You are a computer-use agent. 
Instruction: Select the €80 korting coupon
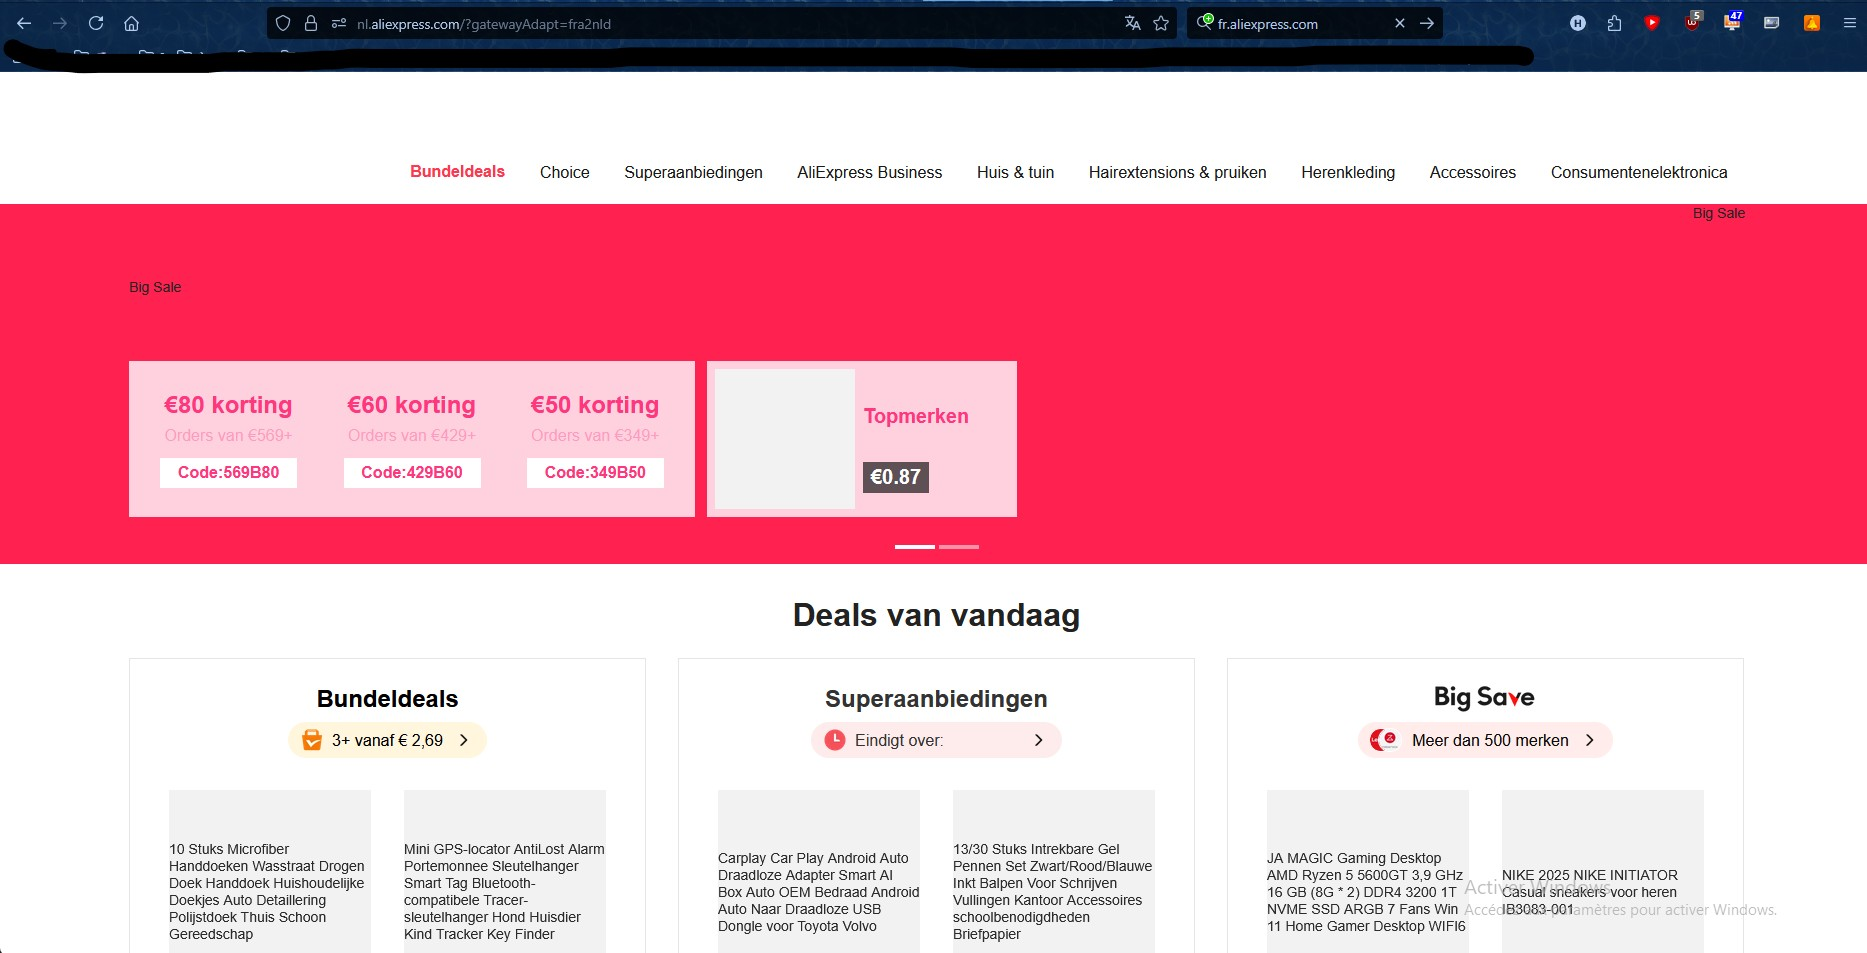click(228, 405)
